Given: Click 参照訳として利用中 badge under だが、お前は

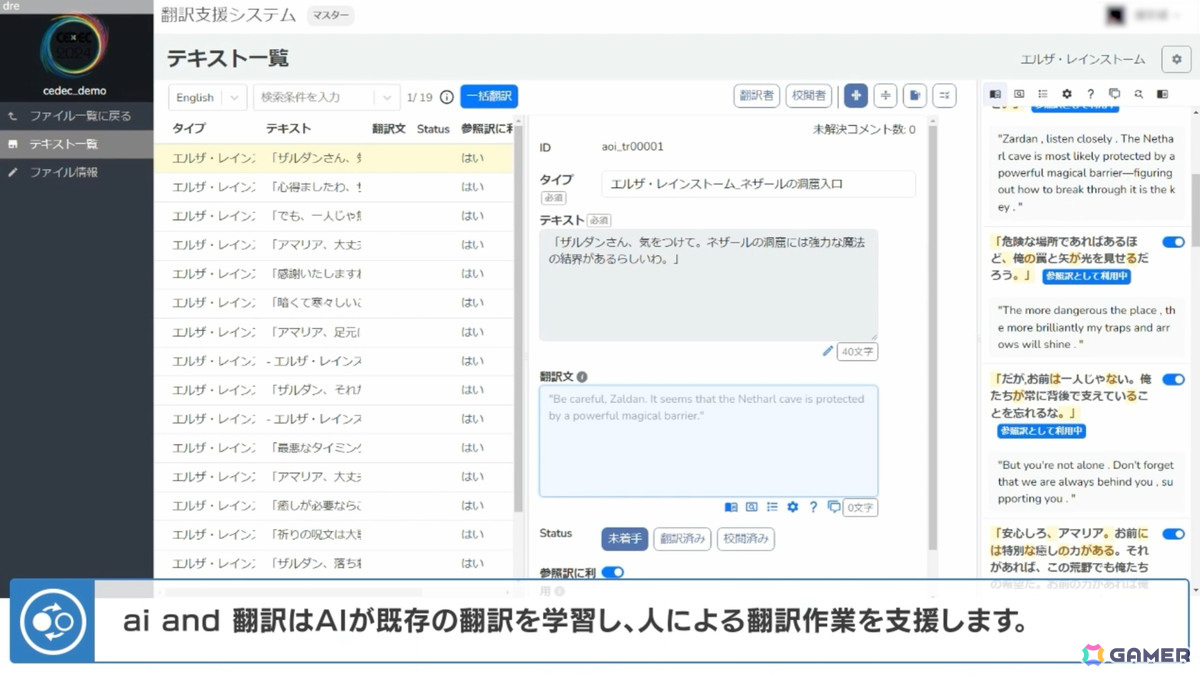Looking at the screenshot, I should pyautogui.click(x=1041, y=431).
